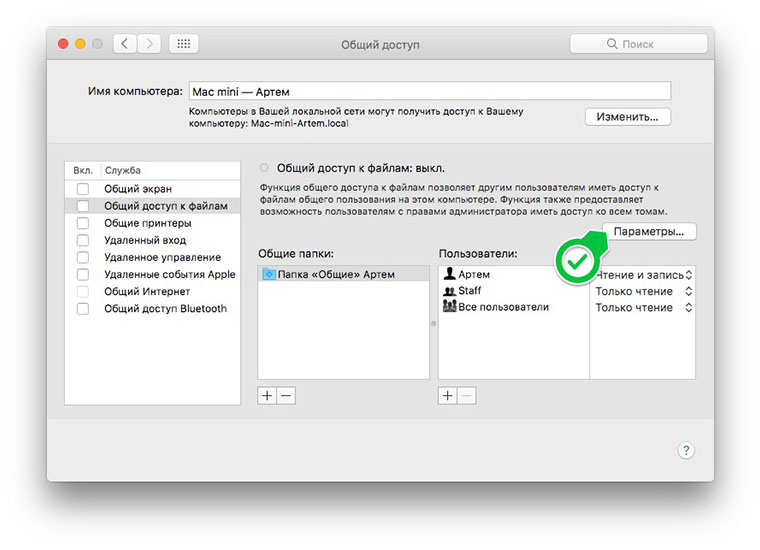Select Staff in users list
This screenshot has width=760, height=550.
[514, 291]
